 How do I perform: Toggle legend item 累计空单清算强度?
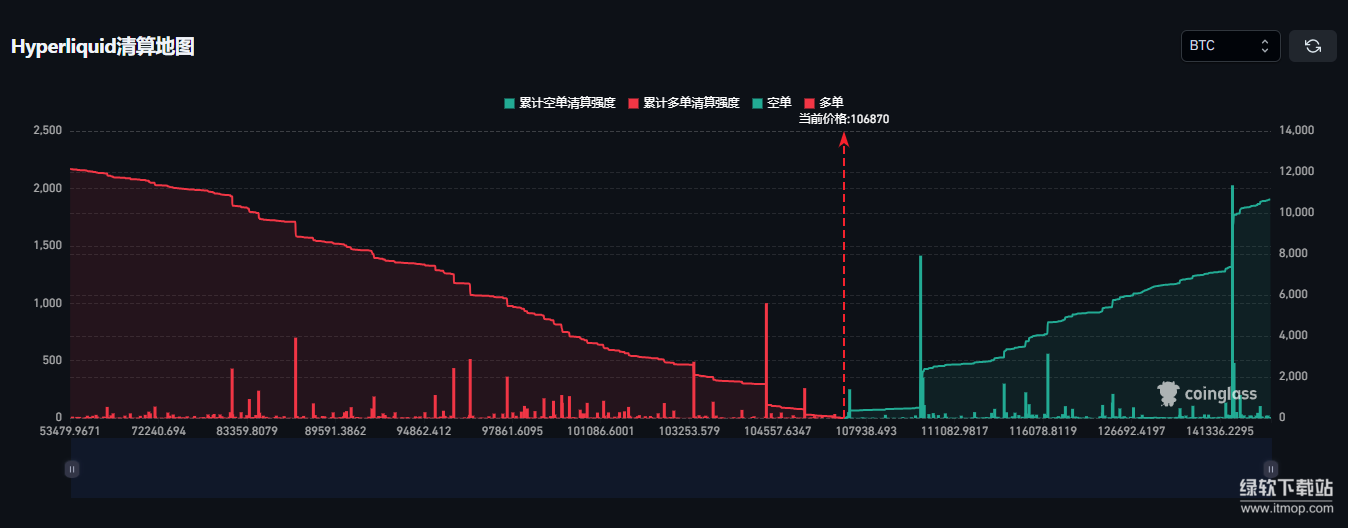point(560,103)
